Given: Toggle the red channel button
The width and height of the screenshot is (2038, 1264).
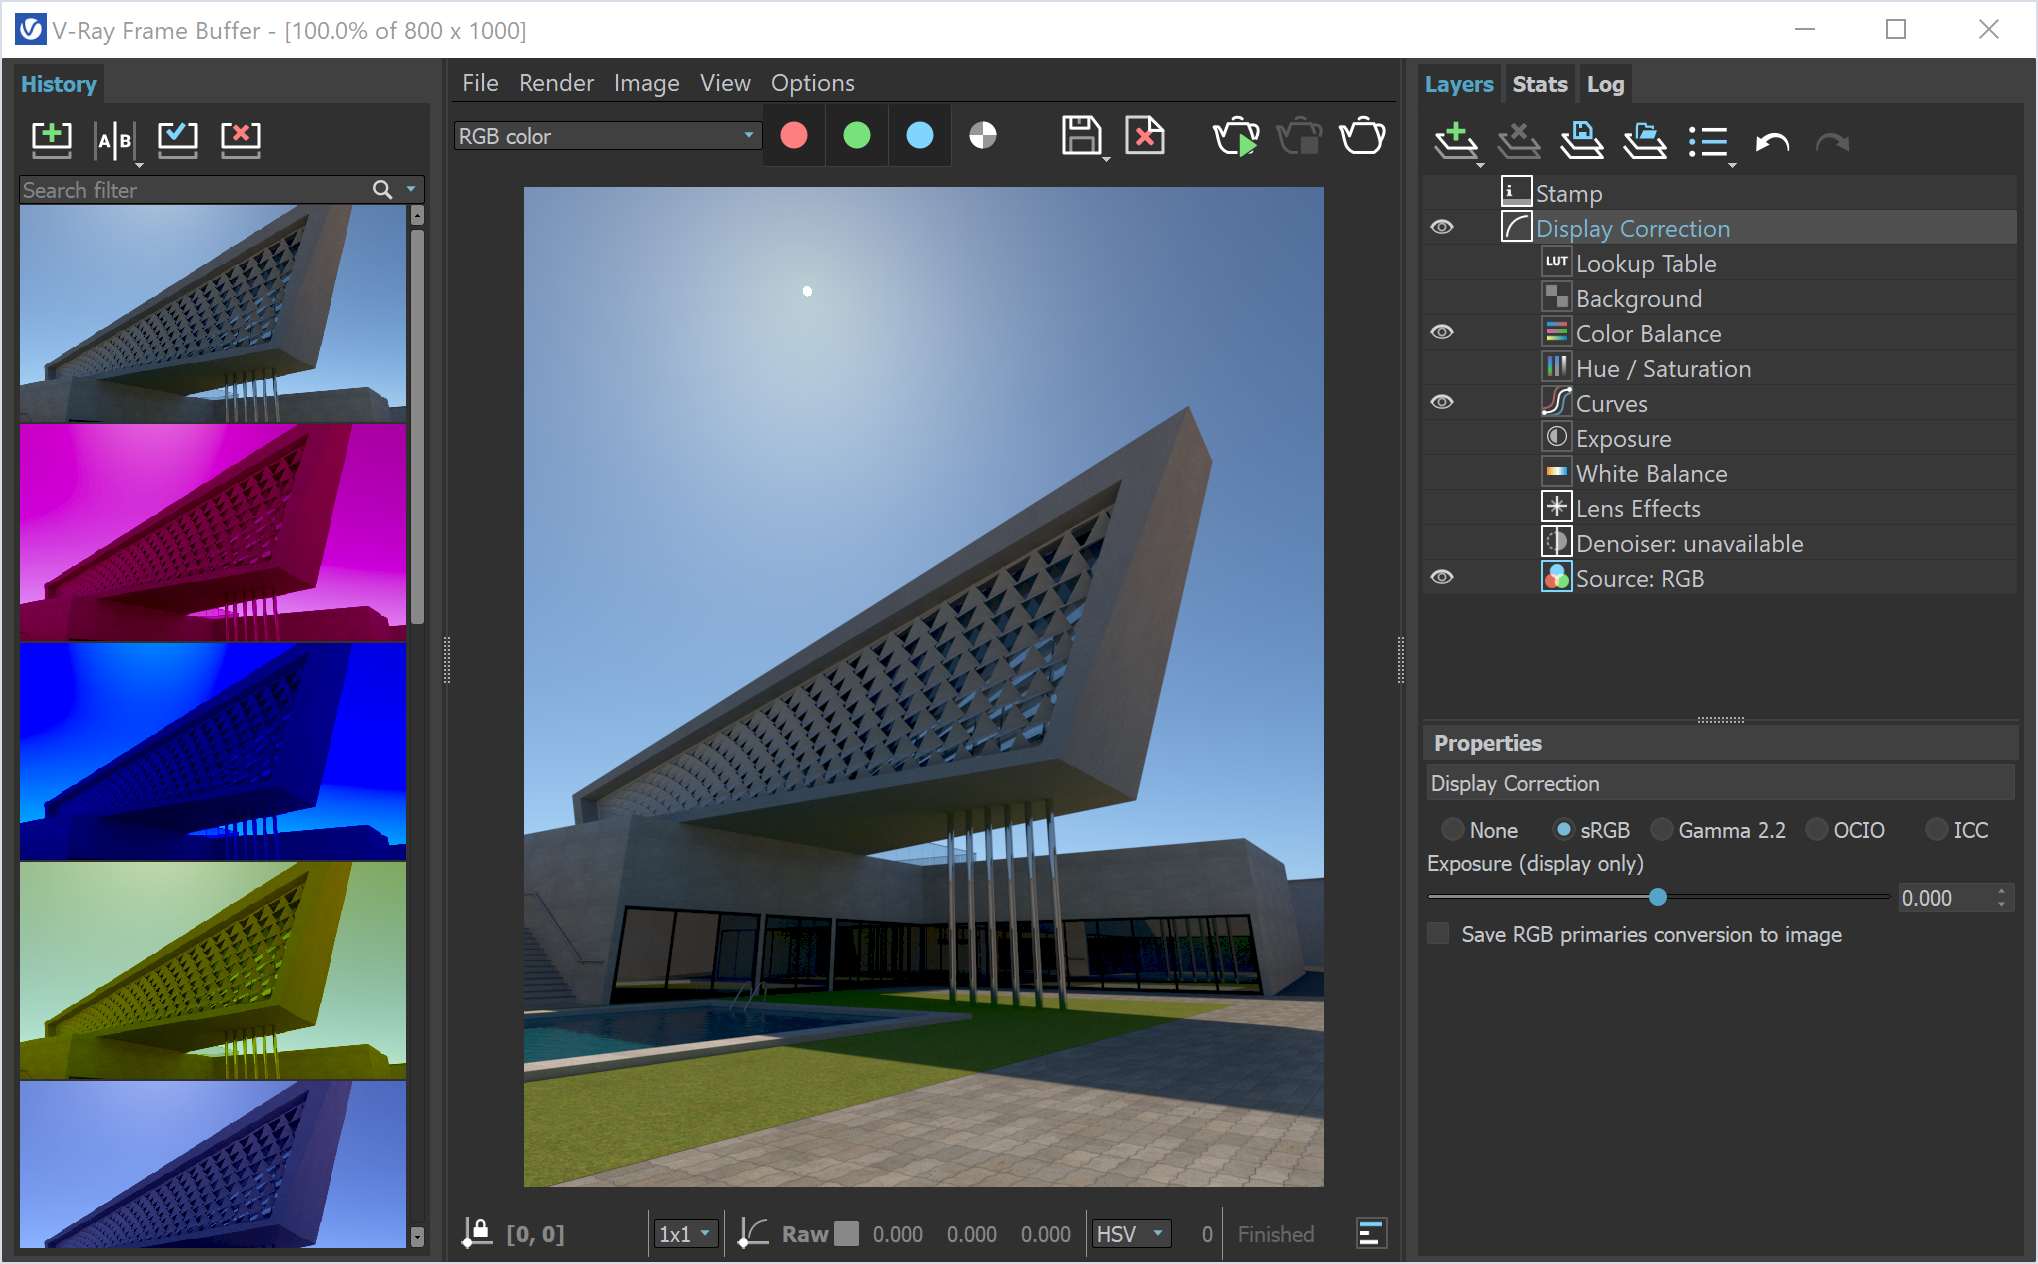Looking at the screenshot, I should 794,136.
